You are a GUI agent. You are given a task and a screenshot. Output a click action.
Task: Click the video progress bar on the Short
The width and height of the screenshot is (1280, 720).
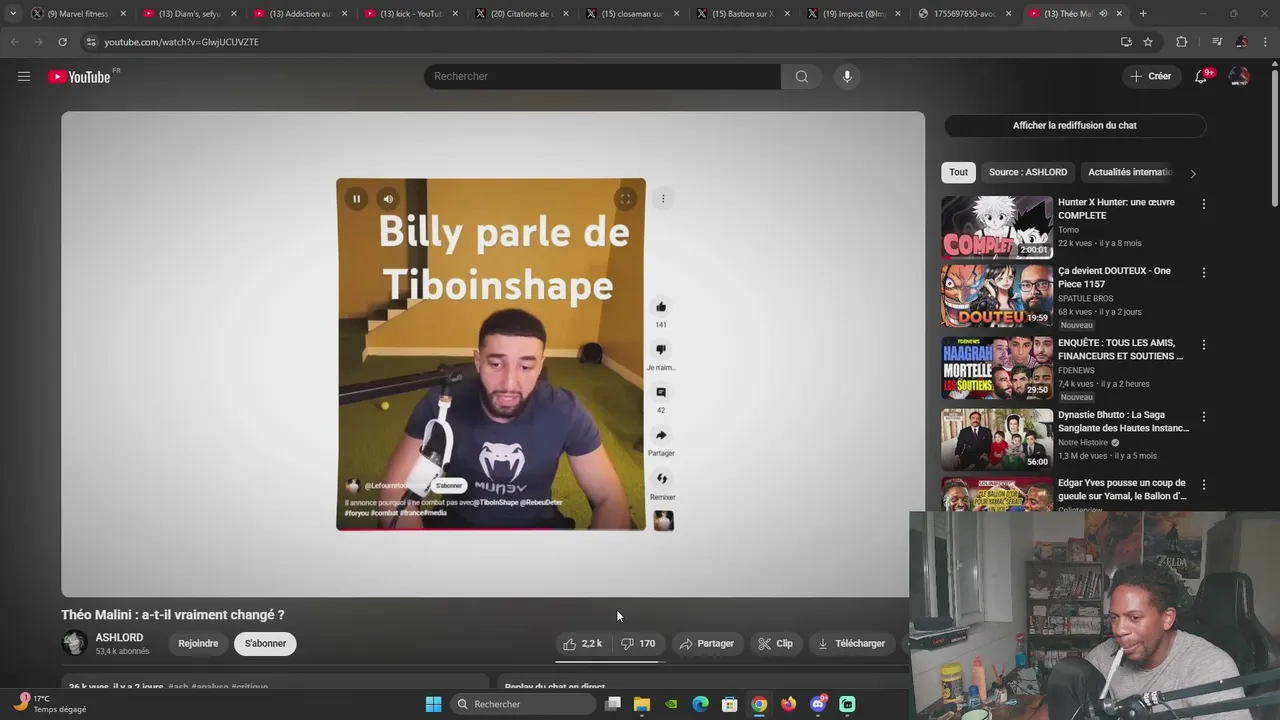491,529
